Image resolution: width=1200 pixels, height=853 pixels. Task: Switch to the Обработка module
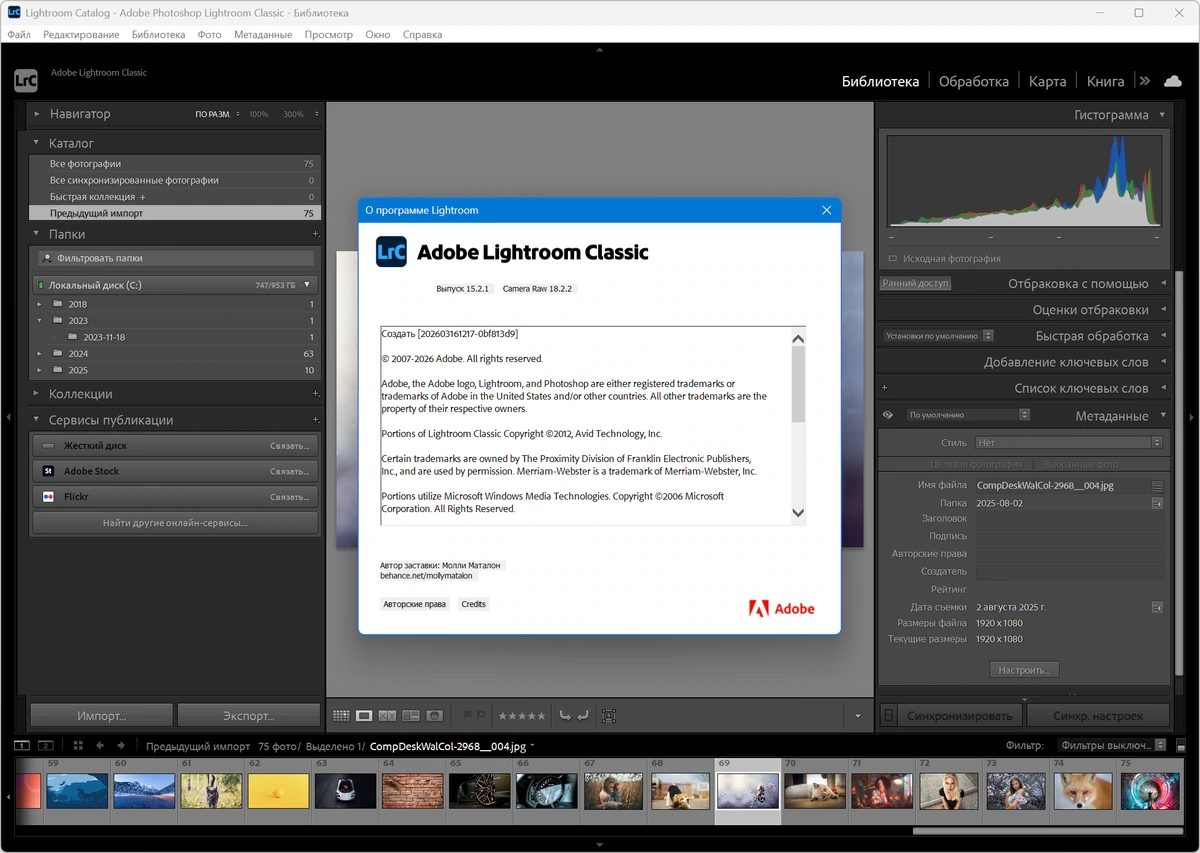[x=973, y=81]
